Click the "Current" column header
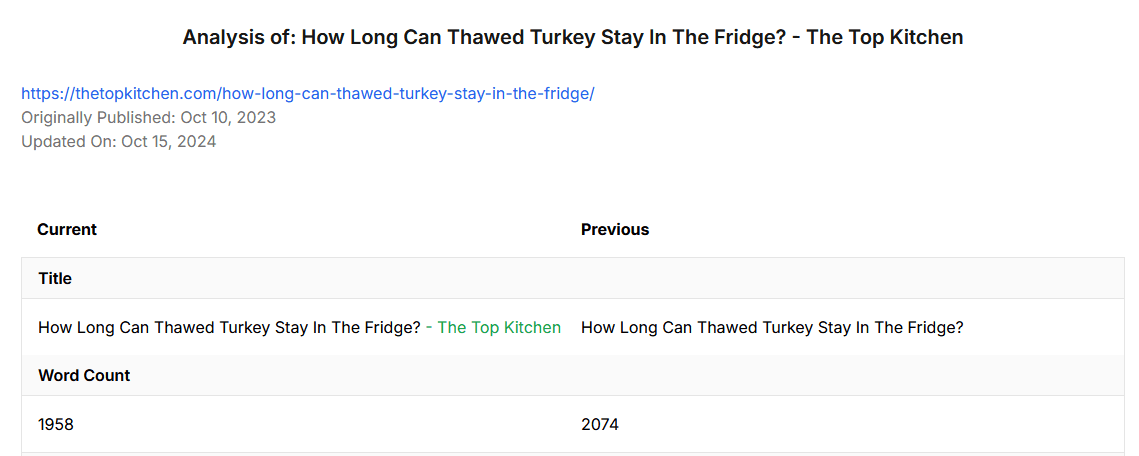Viewport: 1139px width, 456px height. click(67, 230)
